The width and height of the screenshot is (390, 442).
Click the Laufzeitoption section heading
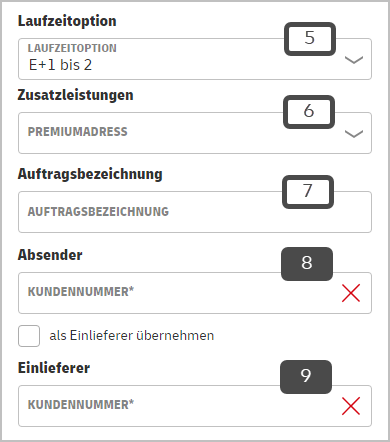pos(67,21)
